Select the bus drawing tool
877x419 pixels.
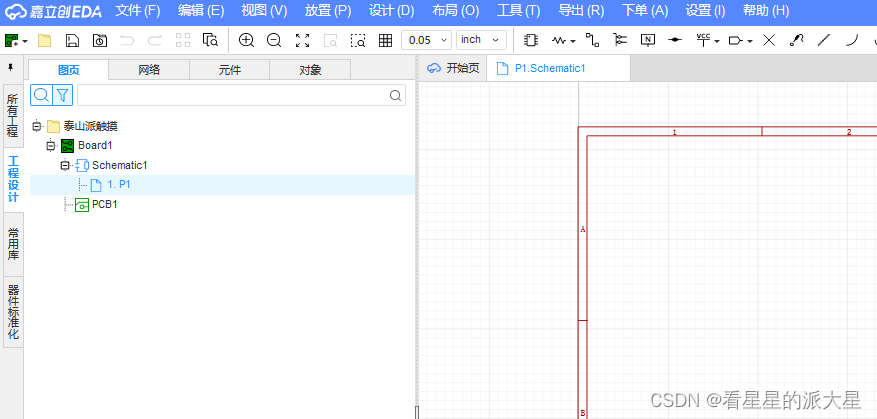click(620, 40)
